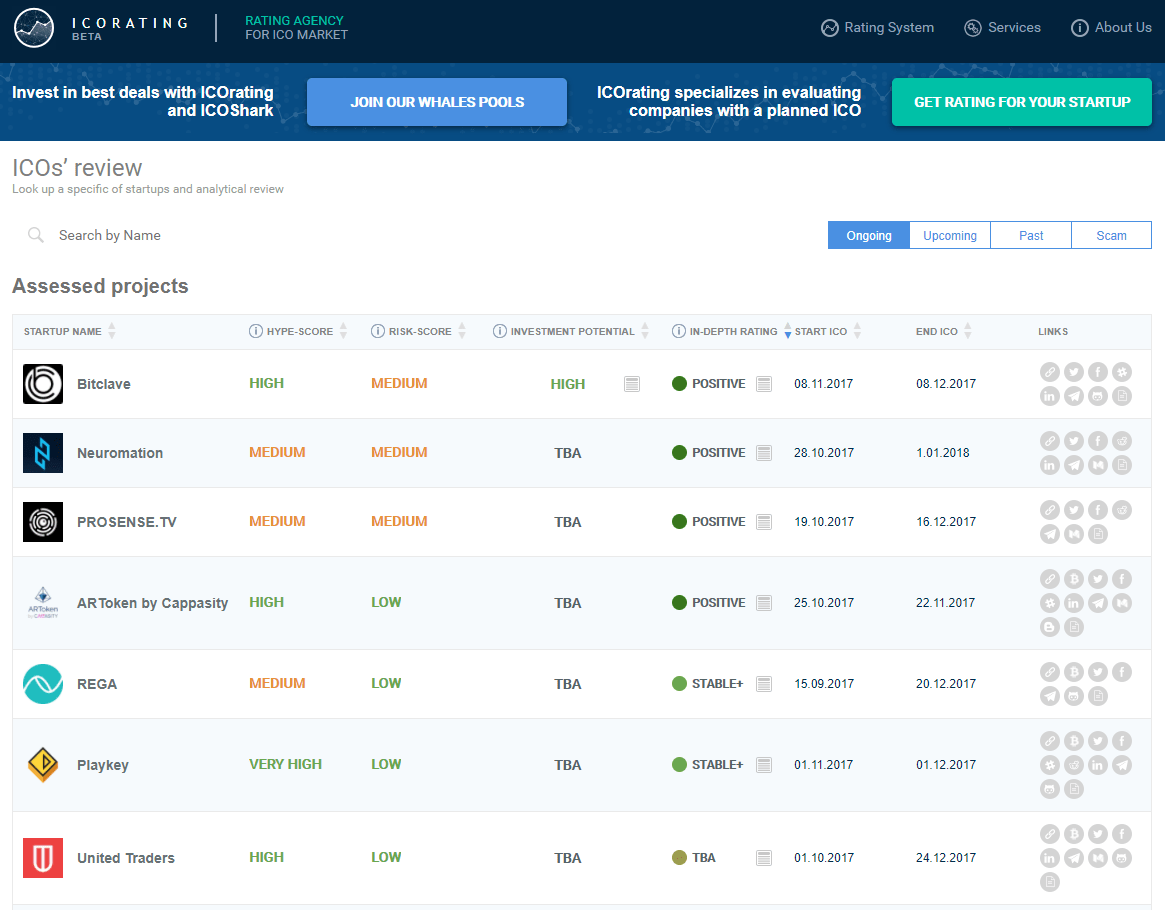Open Bitclave's Slack link icon
The image size is (1165, 910).
click(1122, 372)
